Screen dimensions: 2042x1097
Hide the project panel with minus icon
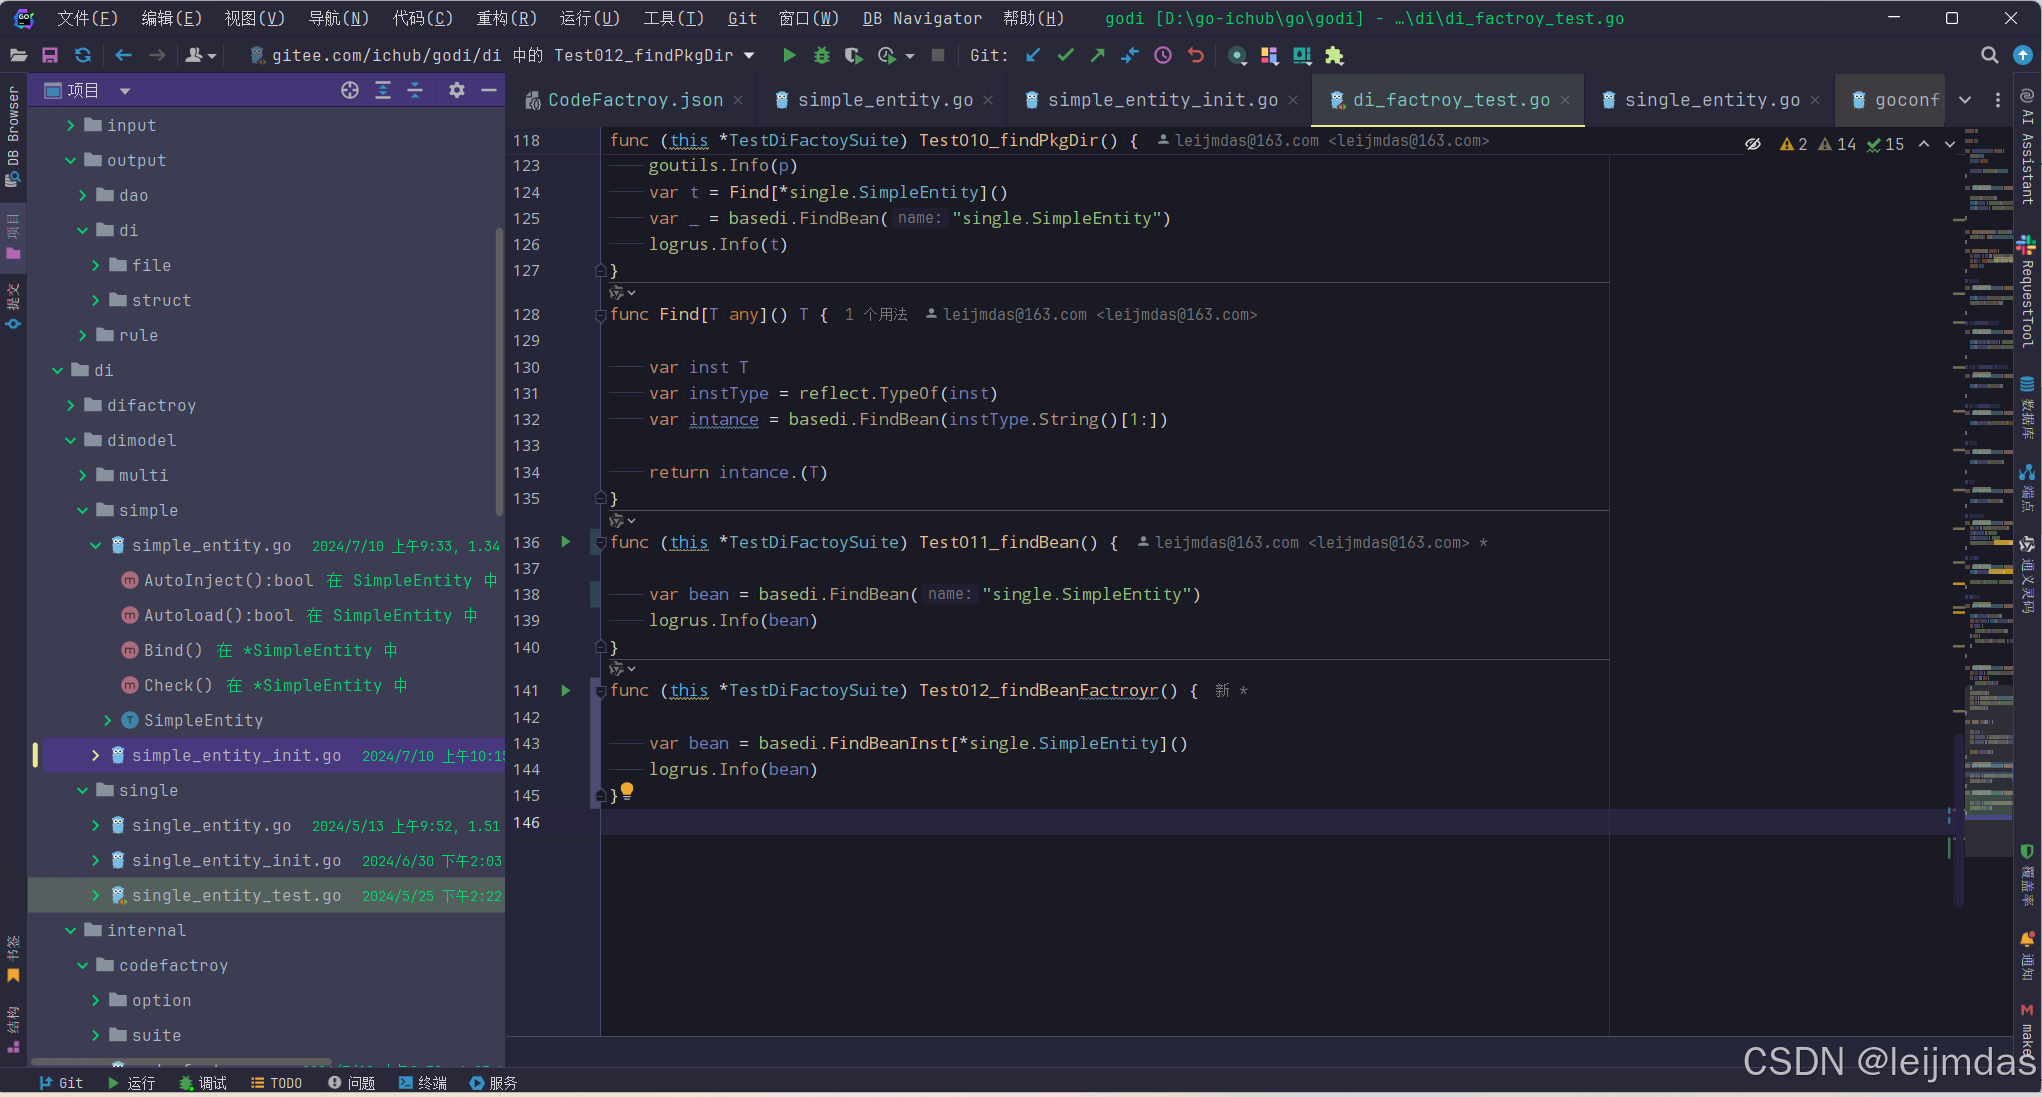tap(489, 91)
